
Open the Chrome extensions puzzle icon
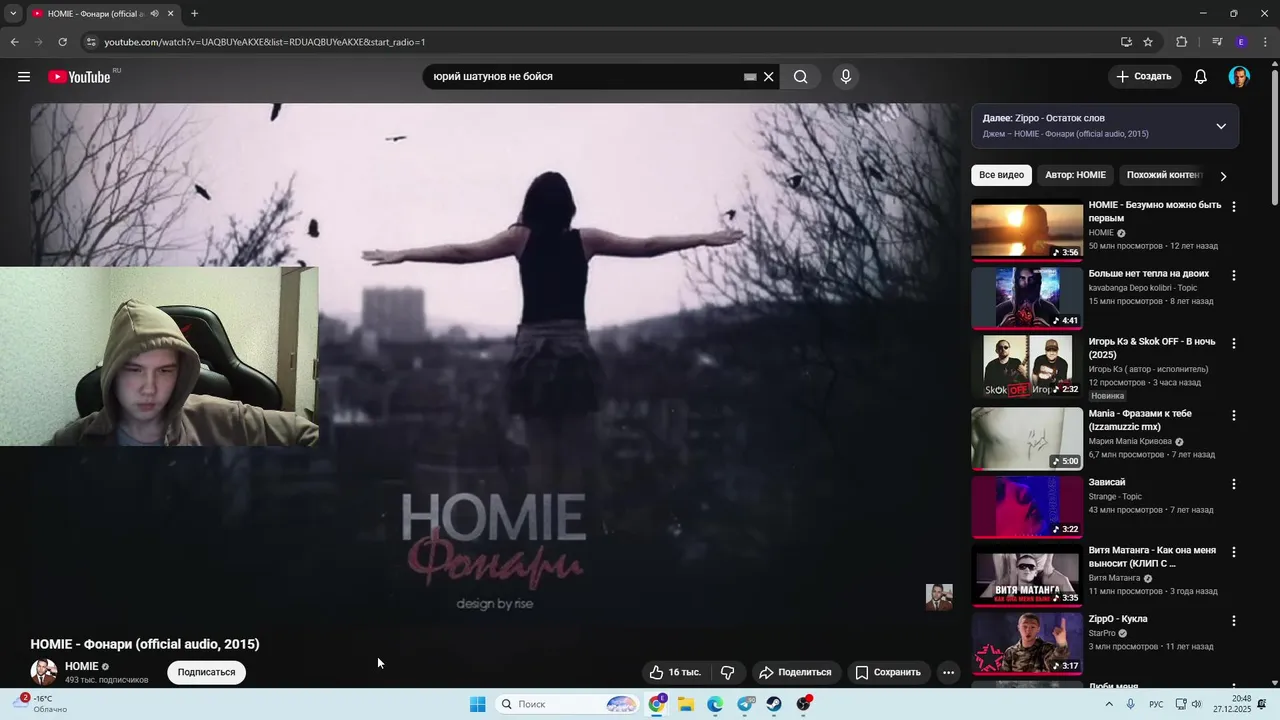click(x=1182, y=42)
